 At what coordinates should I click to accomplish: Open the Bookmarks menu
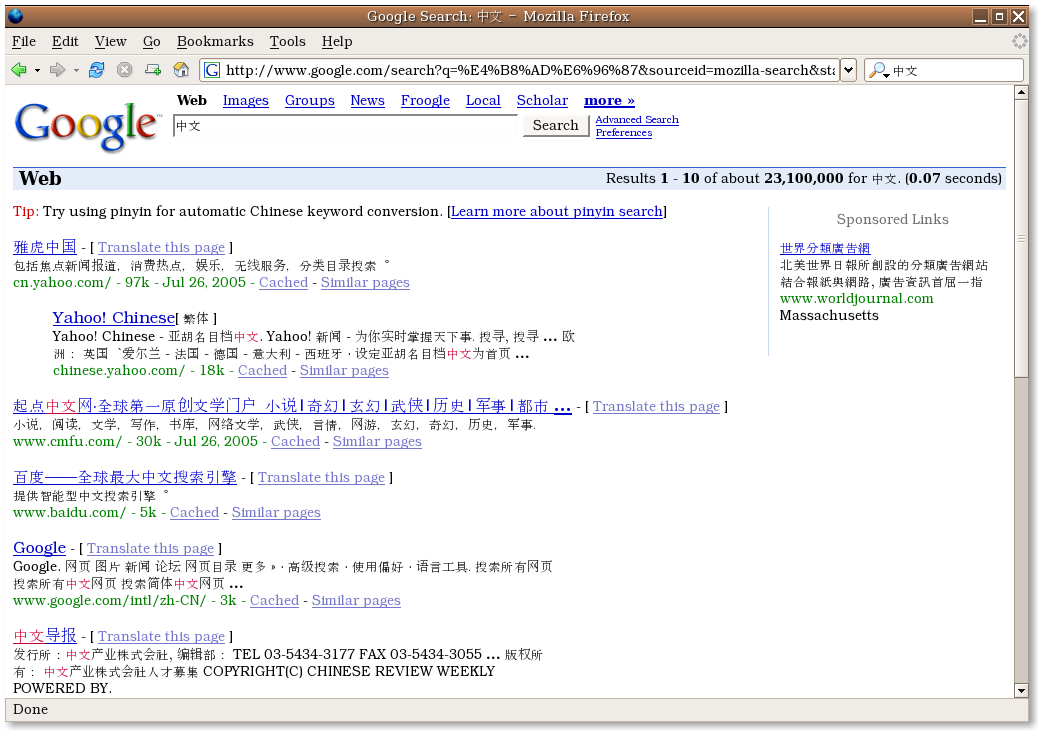point(215,41)
